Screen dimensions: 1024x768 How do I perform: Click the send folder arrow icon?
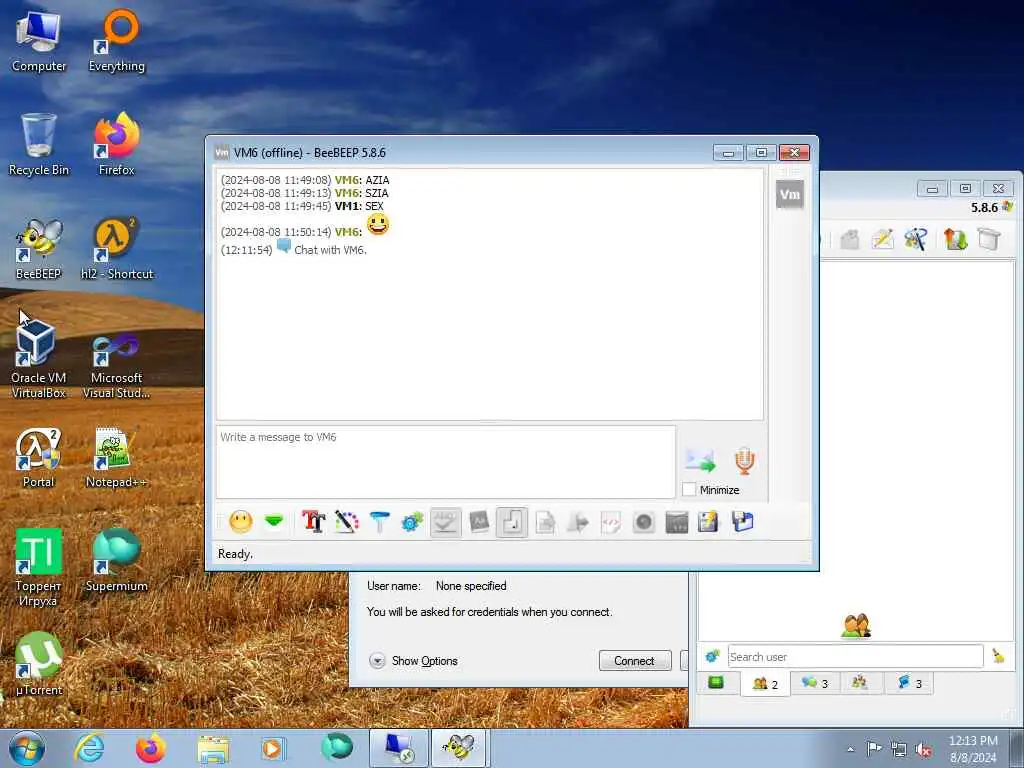pyautogui.click(x=578, y=522)
